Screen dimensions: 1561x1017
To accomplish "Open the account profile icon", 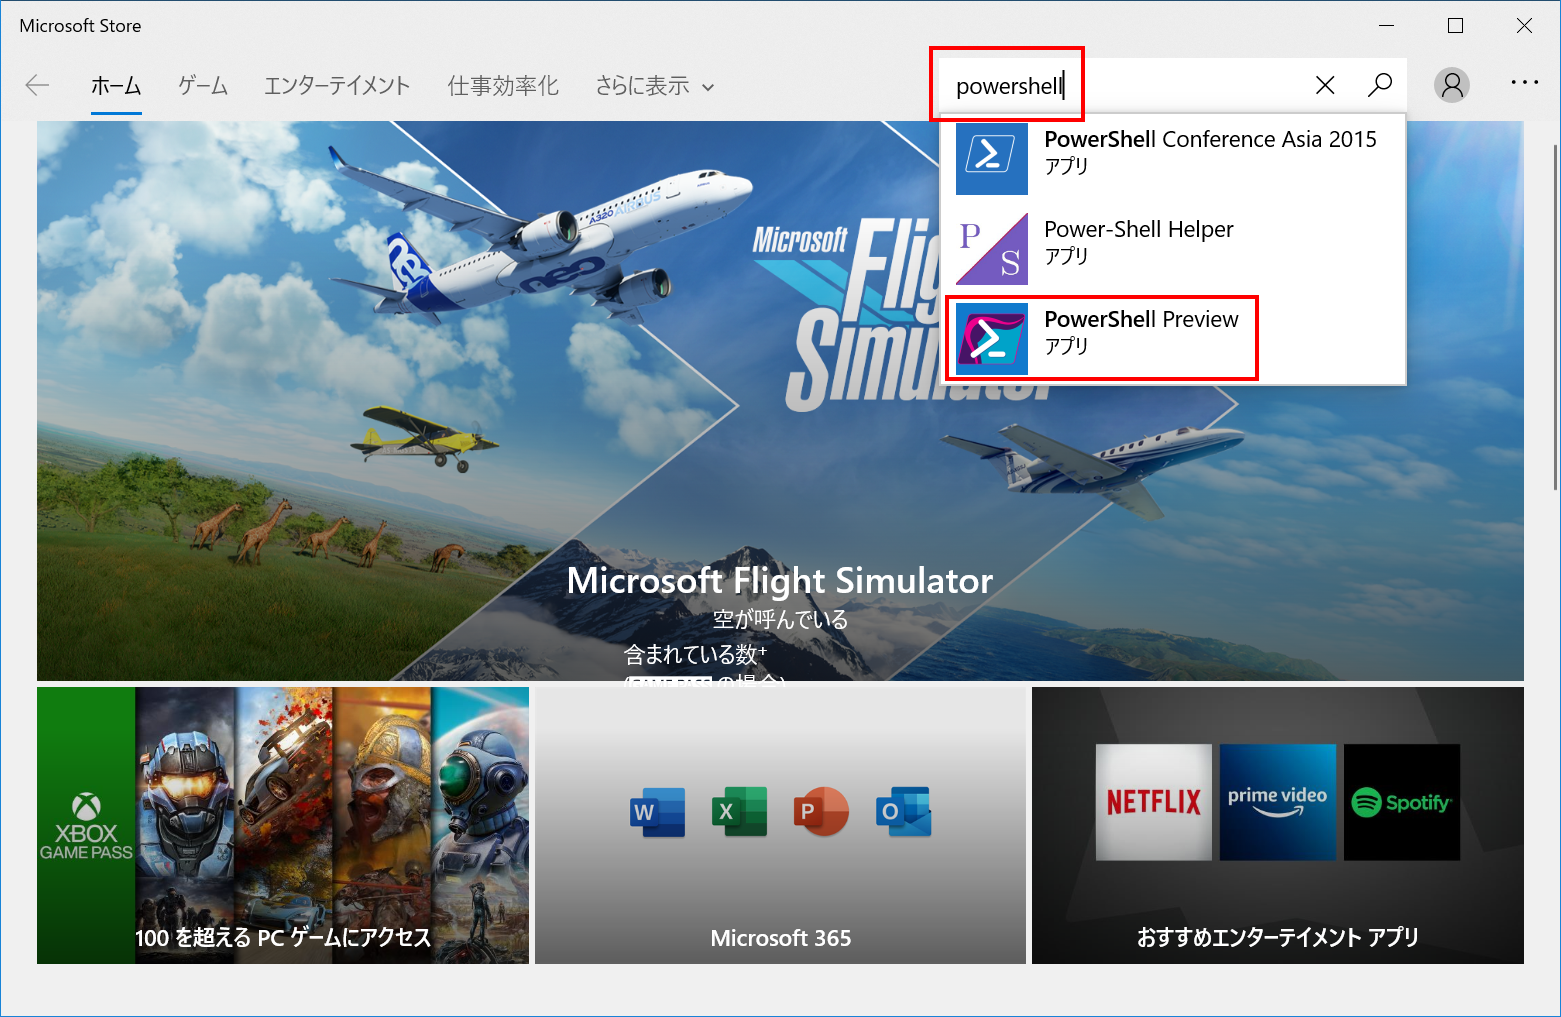I will click(1452, 85).
